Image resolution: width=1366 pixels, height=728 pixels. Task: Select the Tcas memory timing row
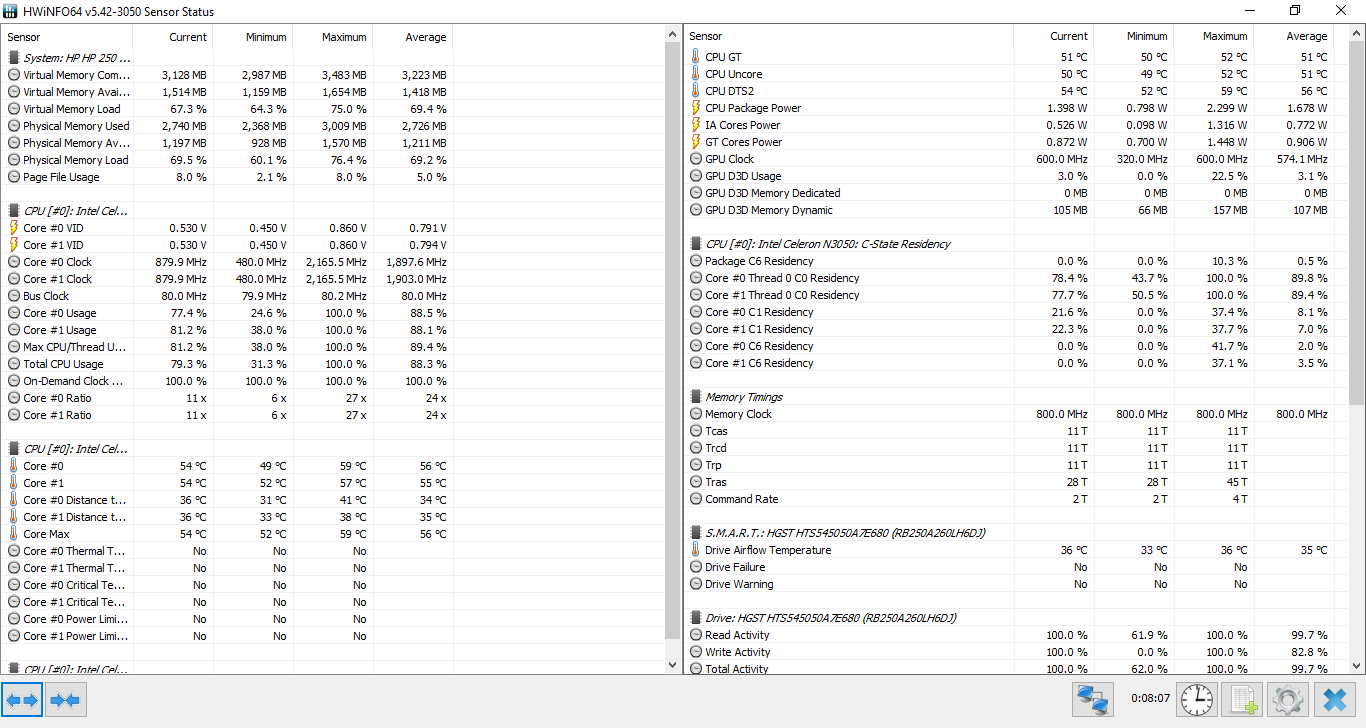(1010, 431)
